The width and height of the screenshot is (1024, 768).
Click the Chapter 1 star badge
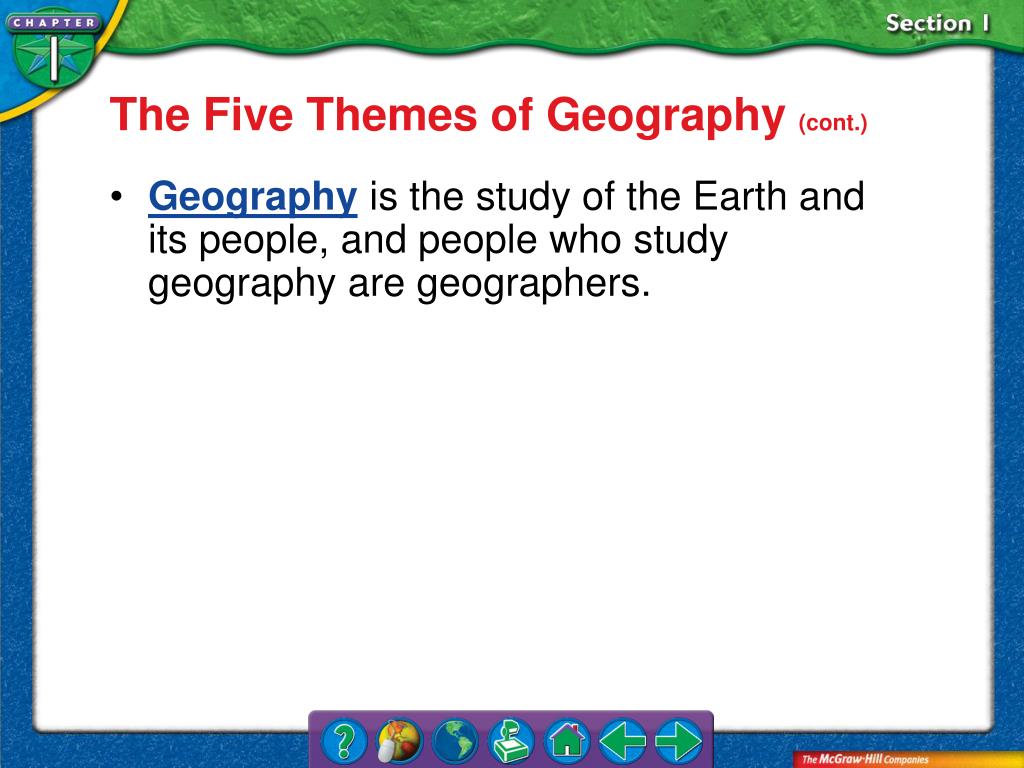click(x=52, y=50)
